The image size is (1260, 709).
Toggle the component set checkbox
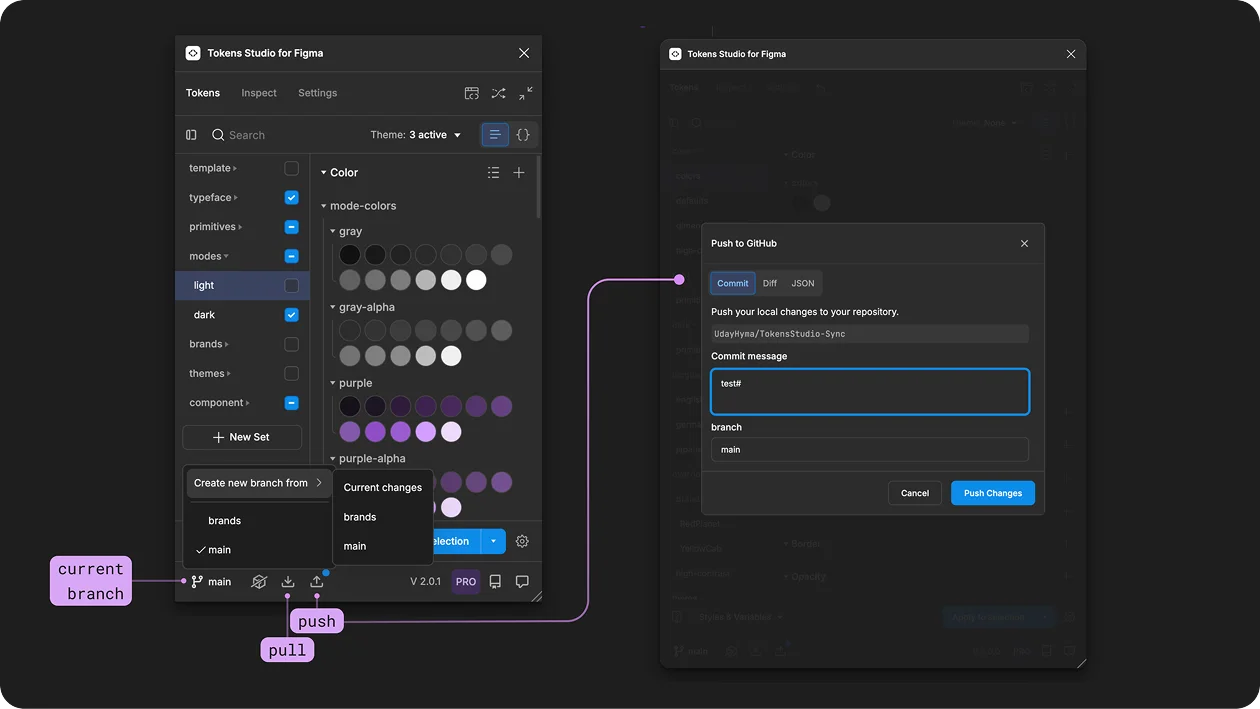292,403
